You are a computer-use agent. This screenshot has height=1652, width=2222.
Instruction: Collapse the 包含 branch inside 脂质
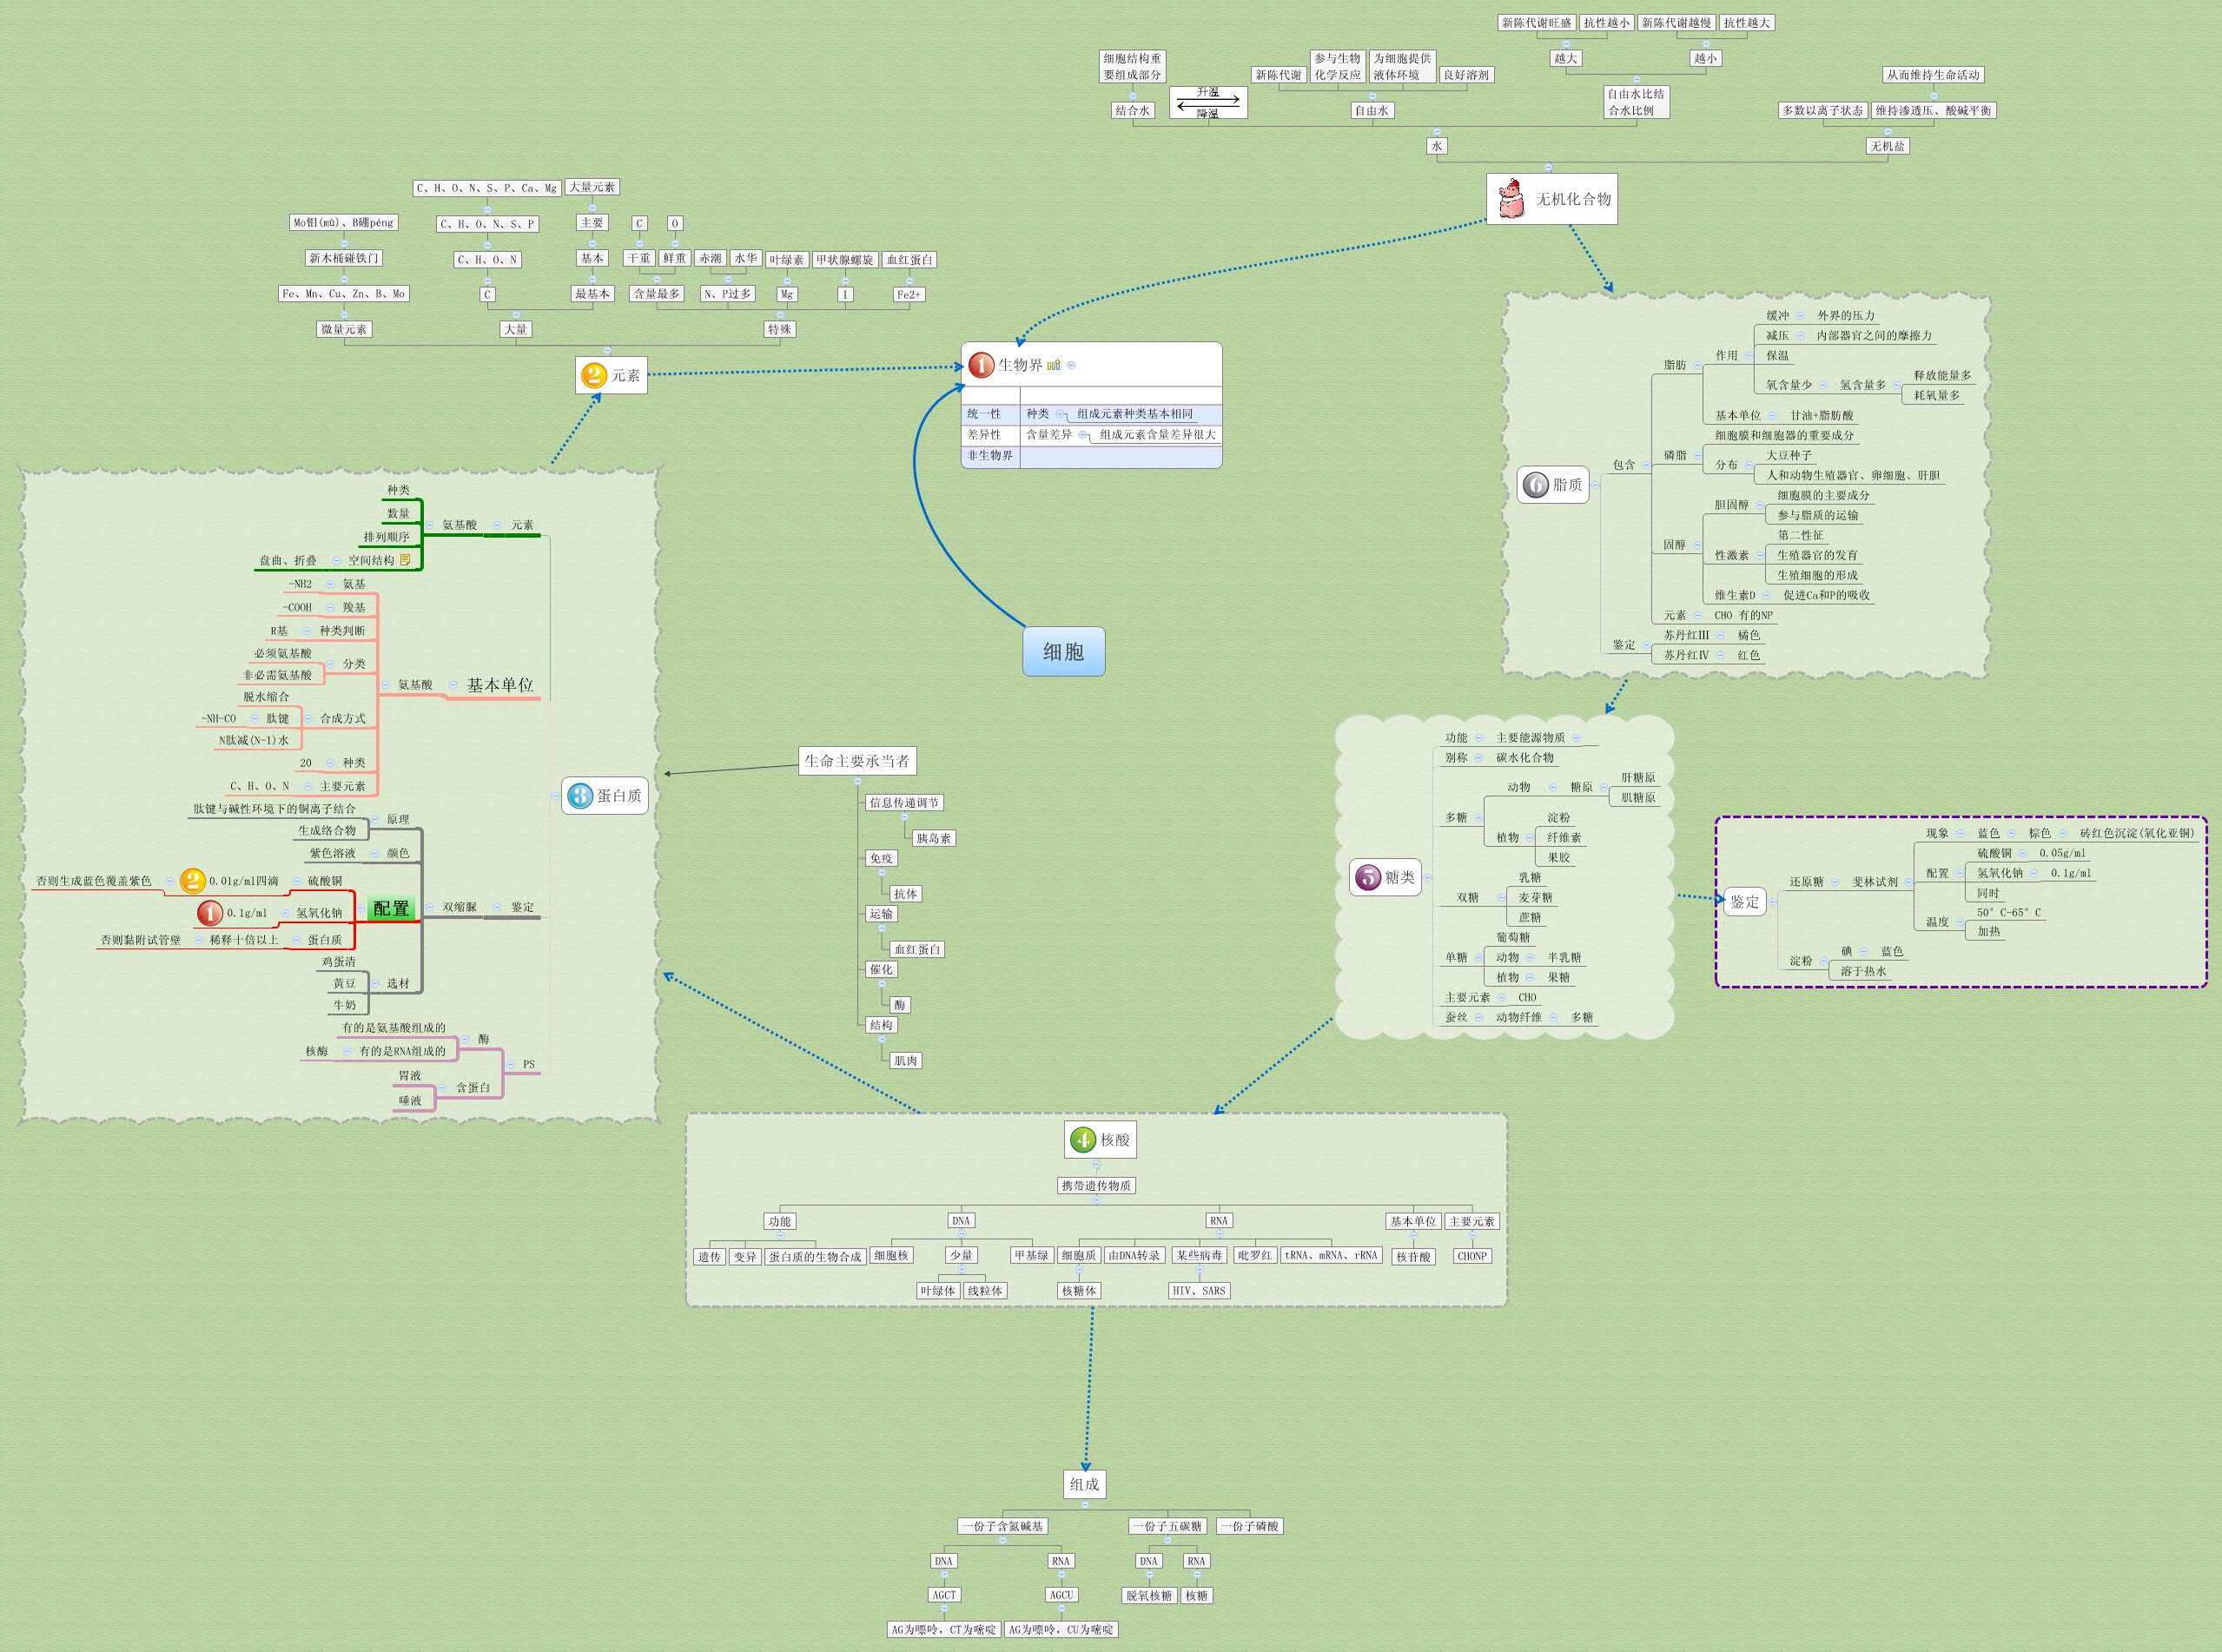pyautogui.click(x=1646, y=466)
